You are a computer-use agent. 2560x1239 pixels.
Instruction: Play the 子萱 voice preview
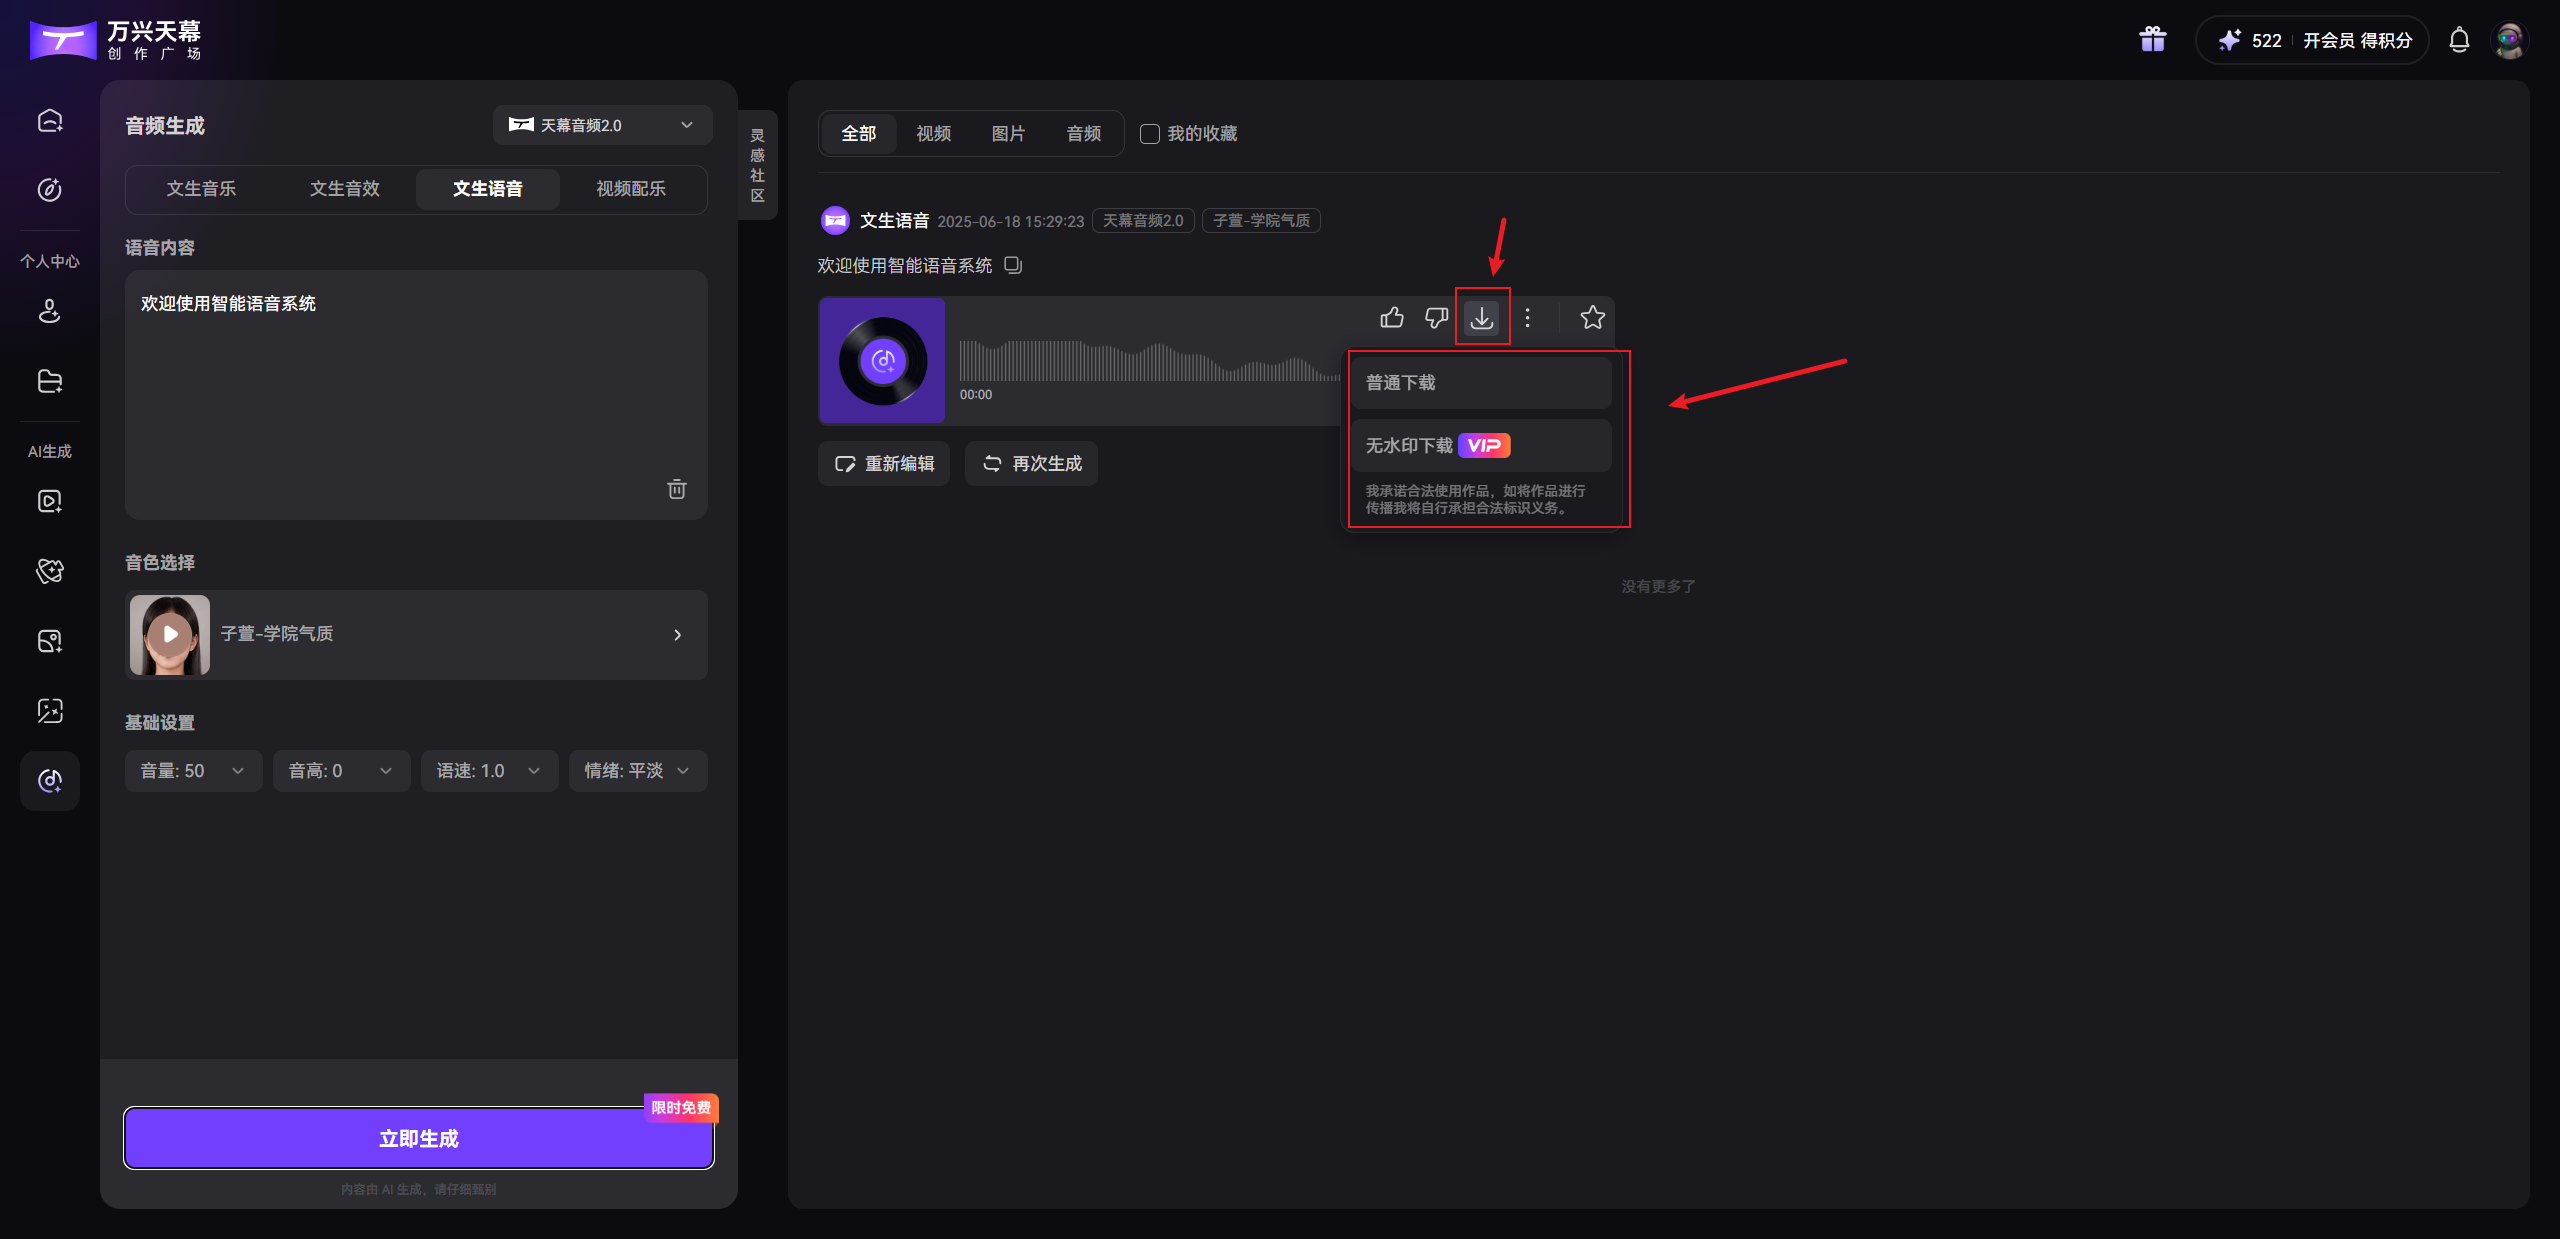[170, 634]
